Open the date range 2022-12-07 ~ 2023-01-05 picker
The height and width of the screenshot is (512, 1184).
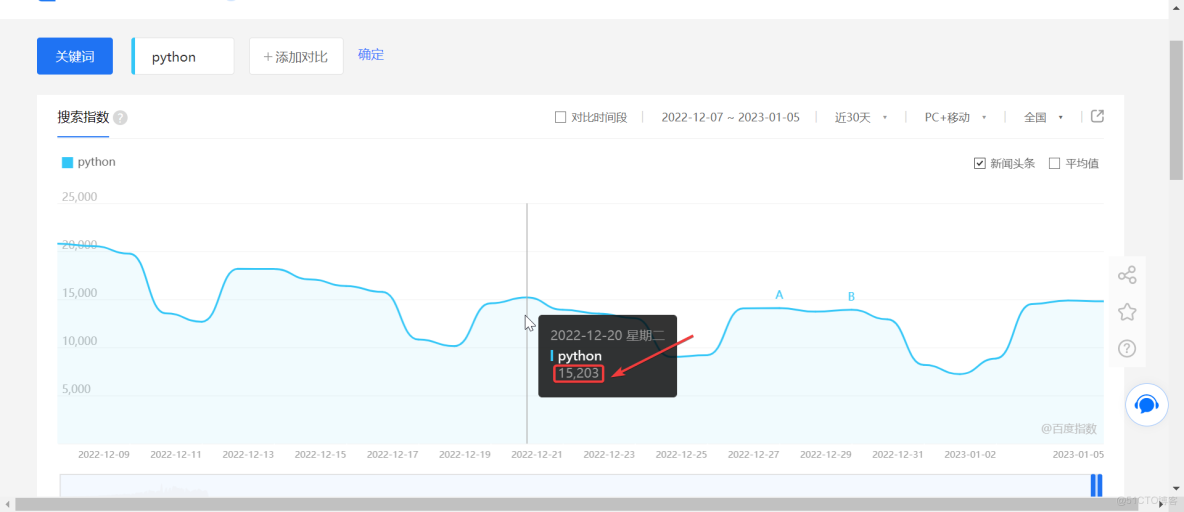730,117
